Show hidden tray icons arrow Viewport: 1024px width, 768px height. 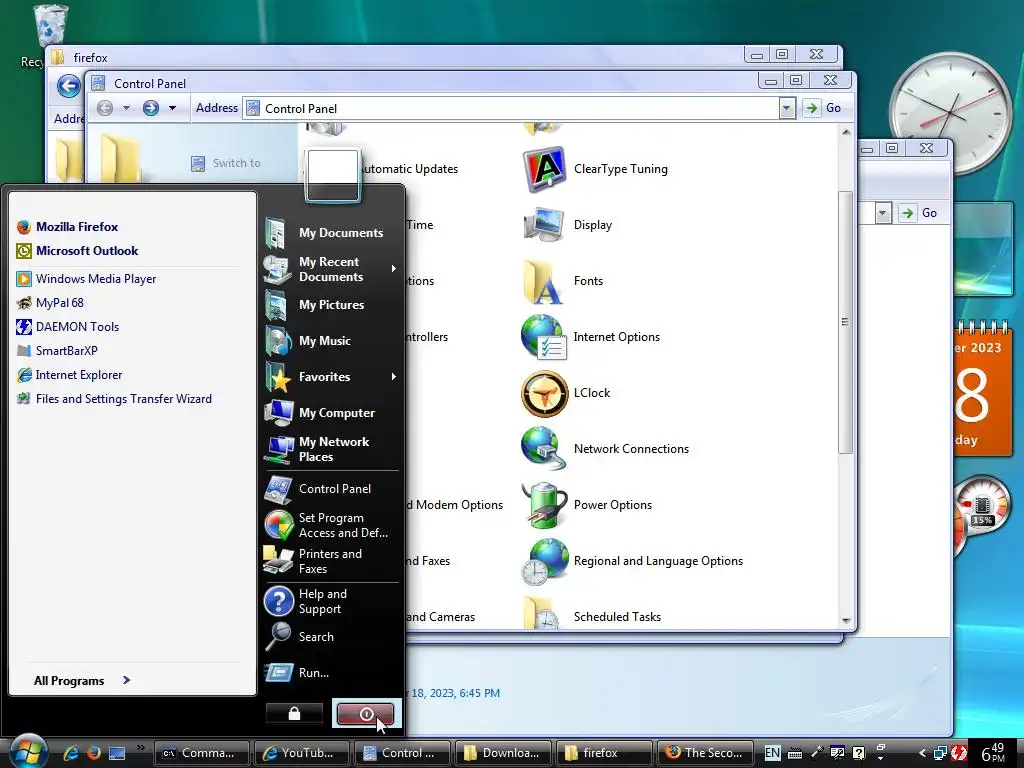922,753
